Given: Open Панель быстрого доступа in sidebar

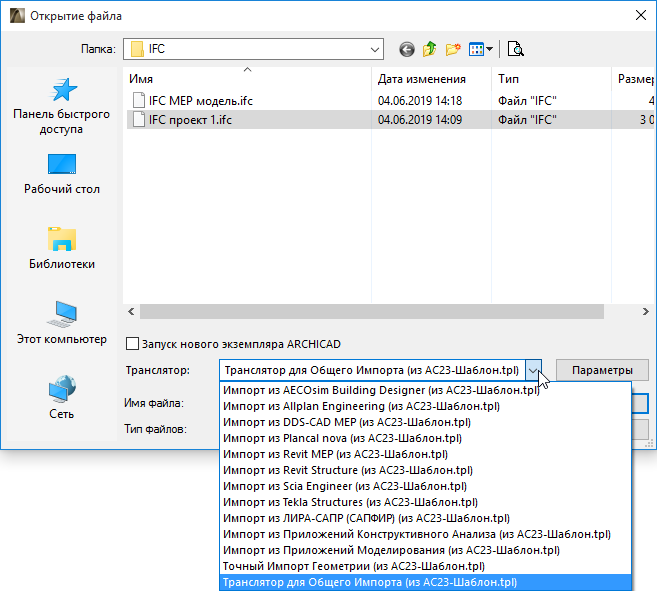Looking at the screenshot, I should [x=62, y=106].
